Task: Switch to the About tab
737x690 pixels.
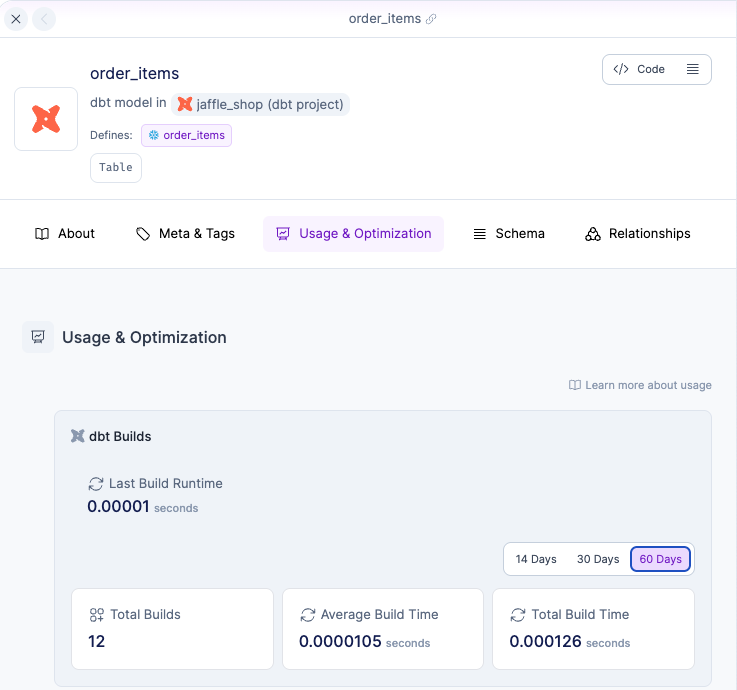Action: 65,234
